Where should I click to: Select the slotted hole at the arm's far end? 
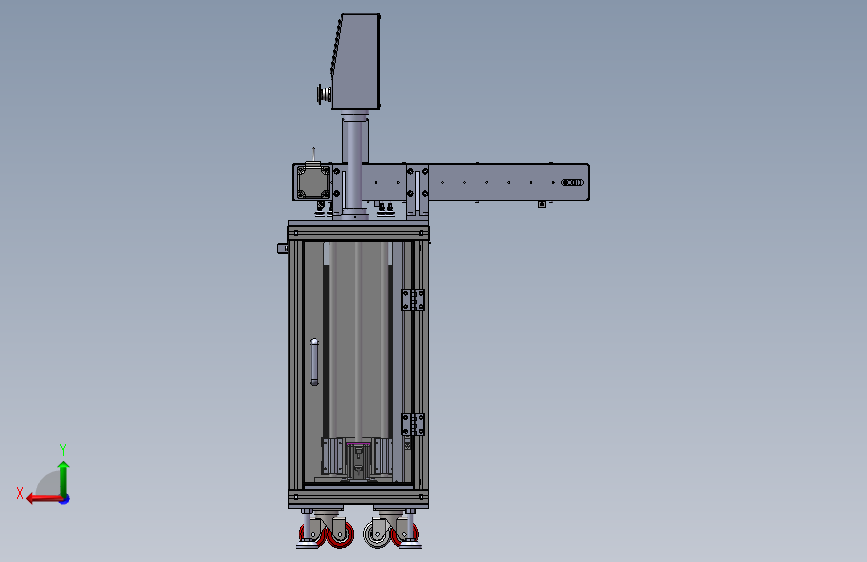(x=572, y=183)
